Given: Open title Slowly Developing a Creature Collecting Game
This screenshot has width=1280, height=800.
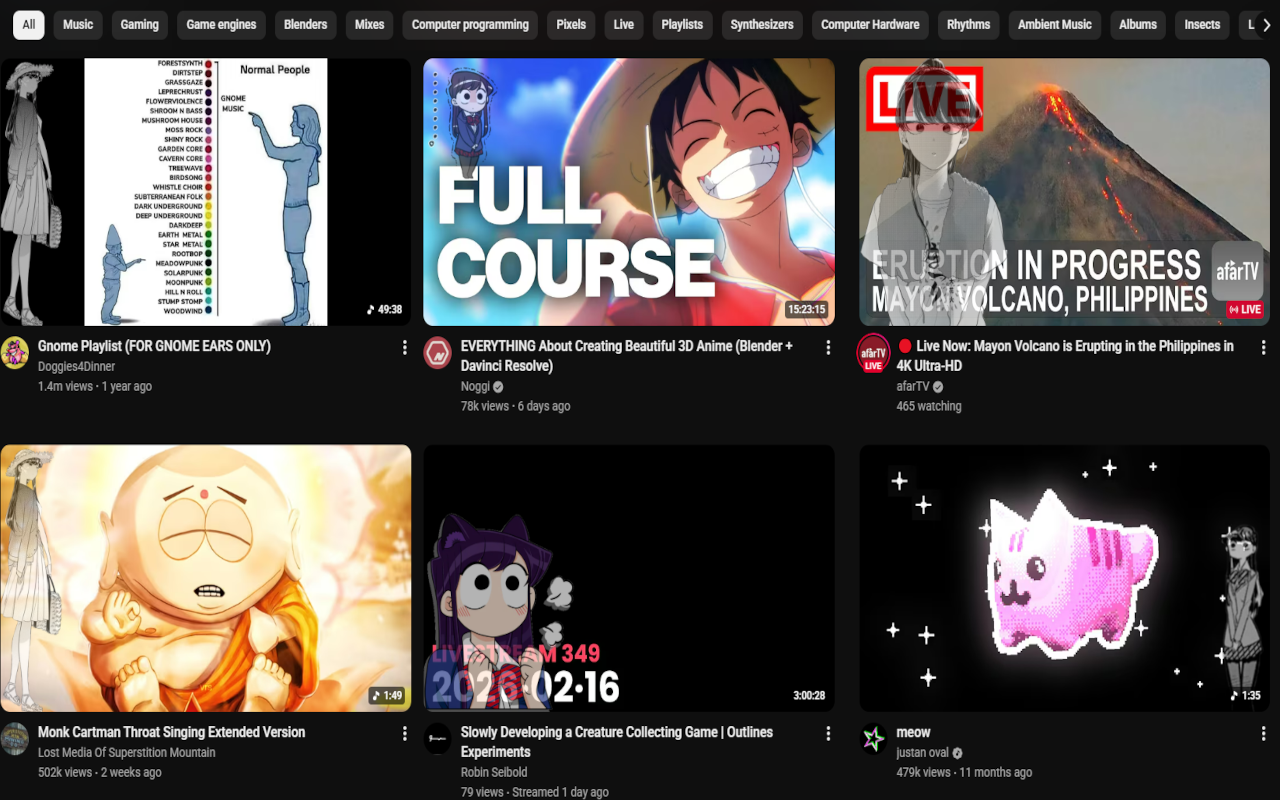Looking at the screenshot, I should [617, 742].
